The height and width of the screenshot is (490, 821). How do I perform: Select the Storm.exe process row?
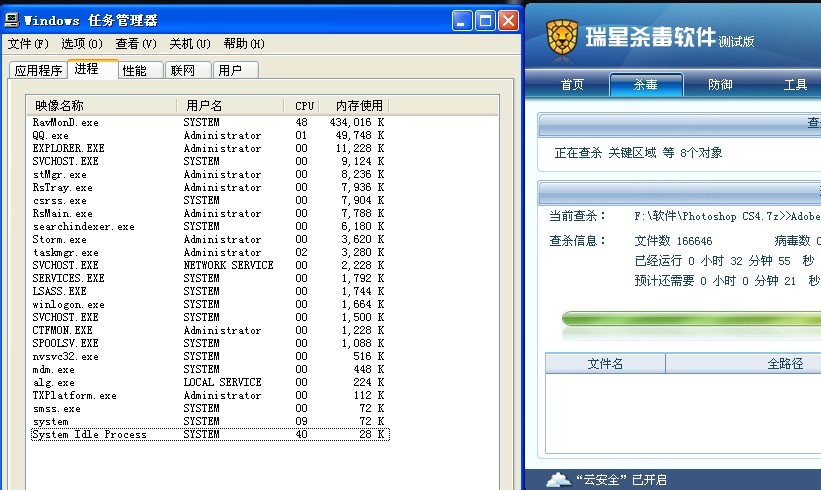coord(210,239)
